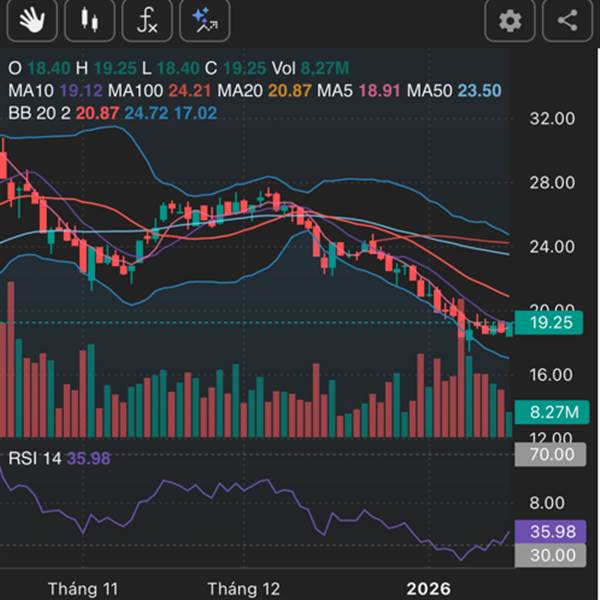Open chart settings gear icon
Viewport: 600px width, 600px height.
[x=510, y=20]
